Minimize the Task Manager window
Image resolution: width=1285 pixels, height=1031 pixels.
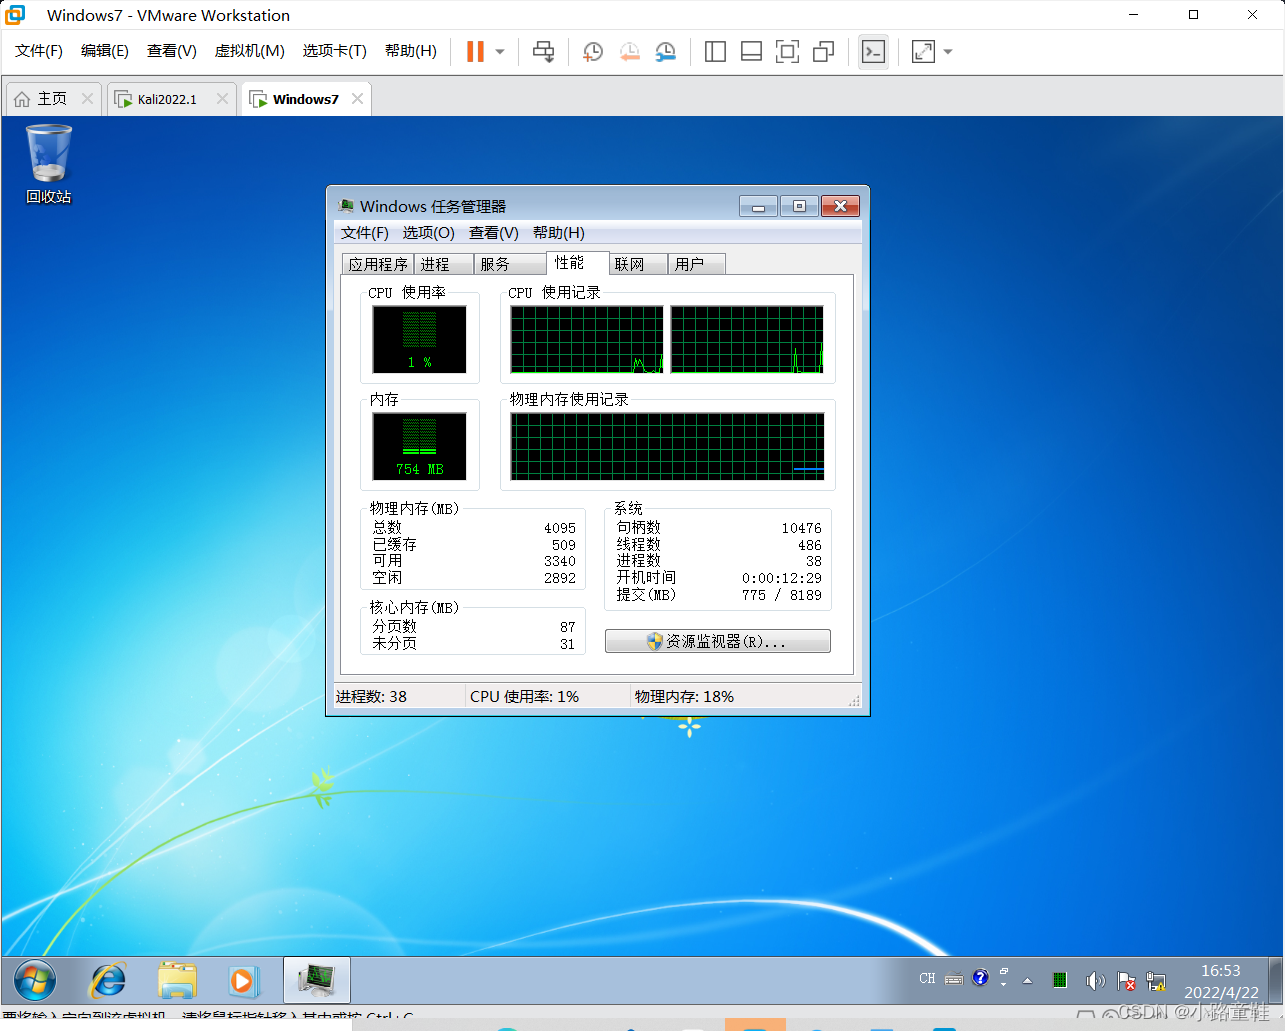758,206
